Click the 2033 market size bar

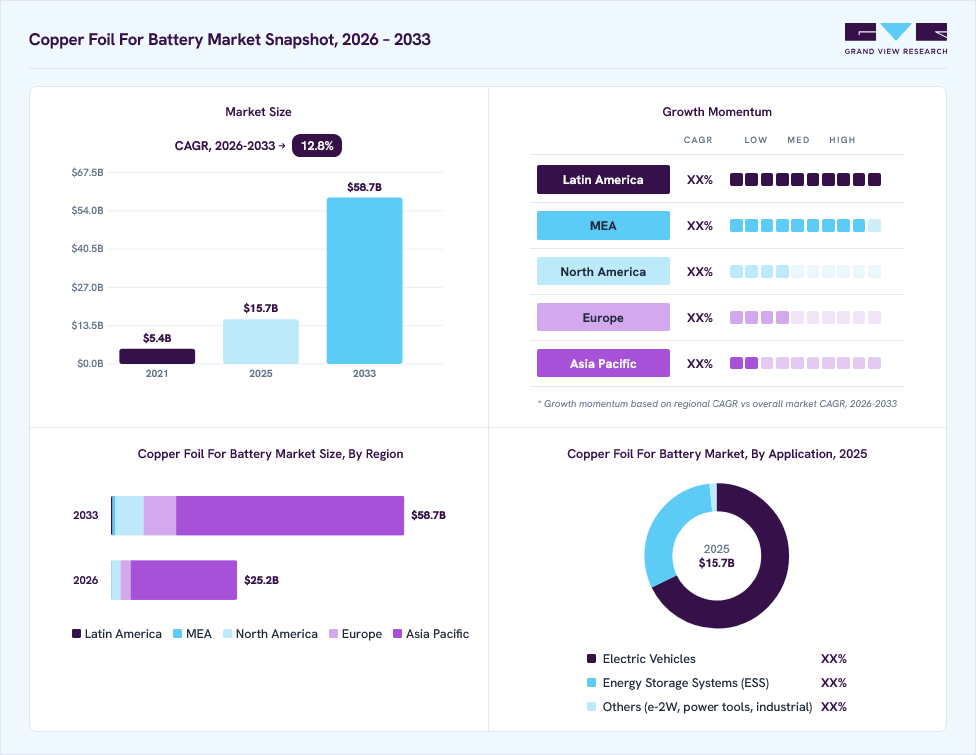pos(364,281)
